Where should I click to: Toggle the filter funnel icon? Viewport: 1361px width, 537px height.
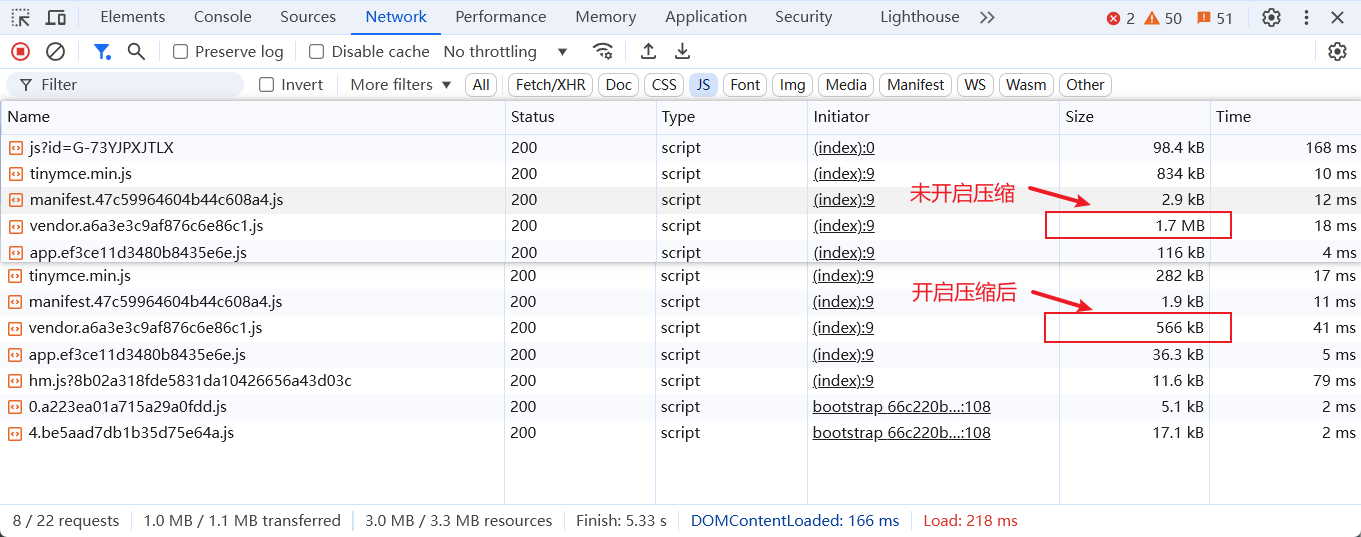coord(102,52)
